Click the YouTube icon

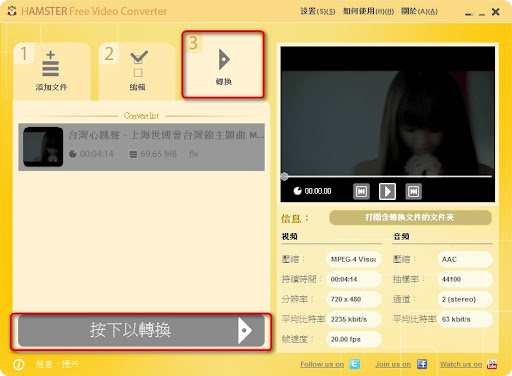492,364
